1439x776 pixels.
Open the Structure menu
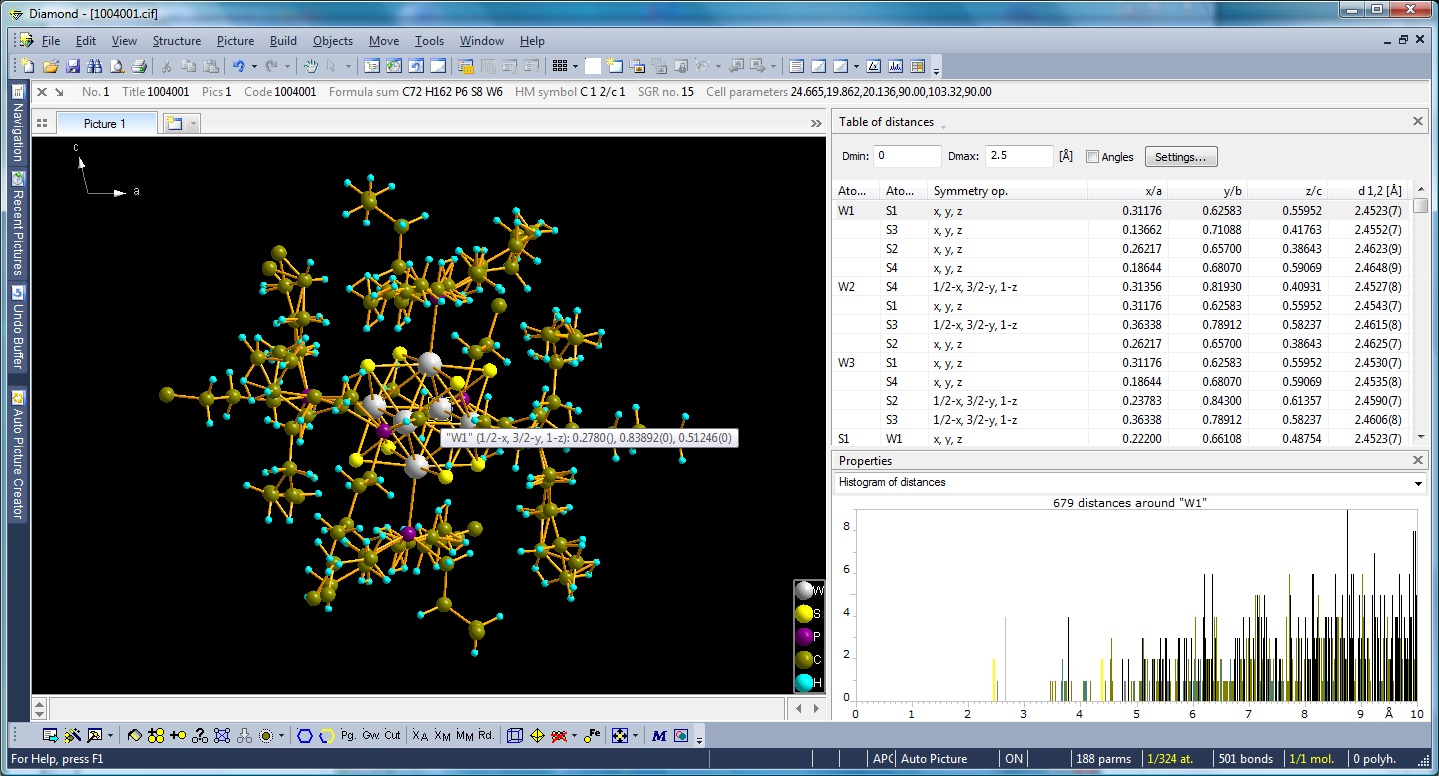176,41
